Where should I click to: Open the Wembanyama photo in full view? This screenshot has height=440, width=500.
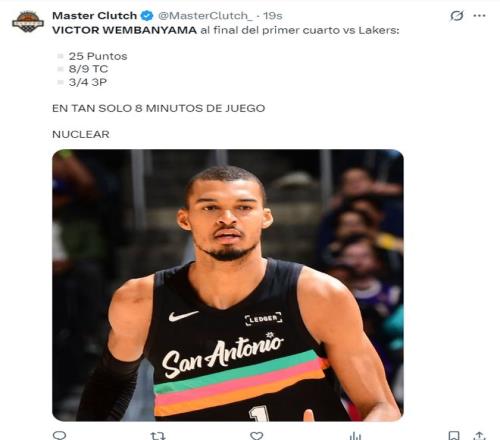point(228,285)
